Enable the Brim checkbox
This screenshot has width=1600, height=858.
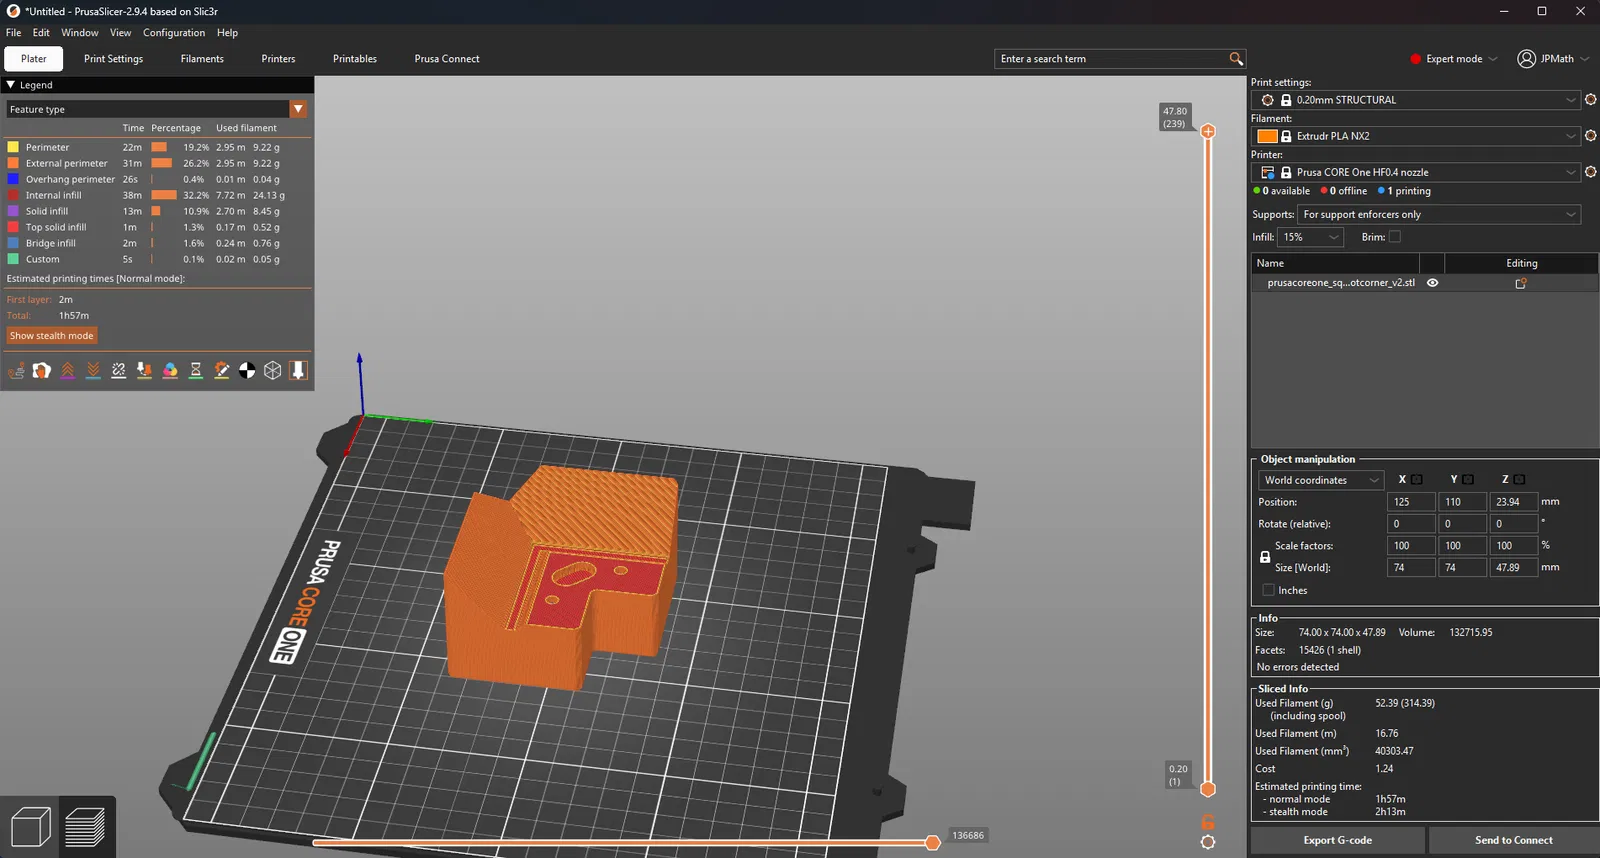(1395, 237)
